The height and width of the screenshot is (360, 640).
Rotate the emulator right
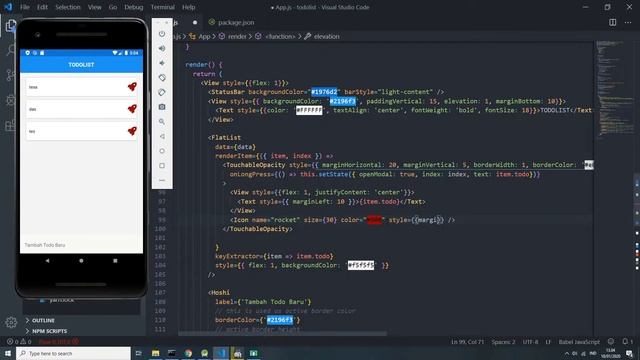pos(162,92)
